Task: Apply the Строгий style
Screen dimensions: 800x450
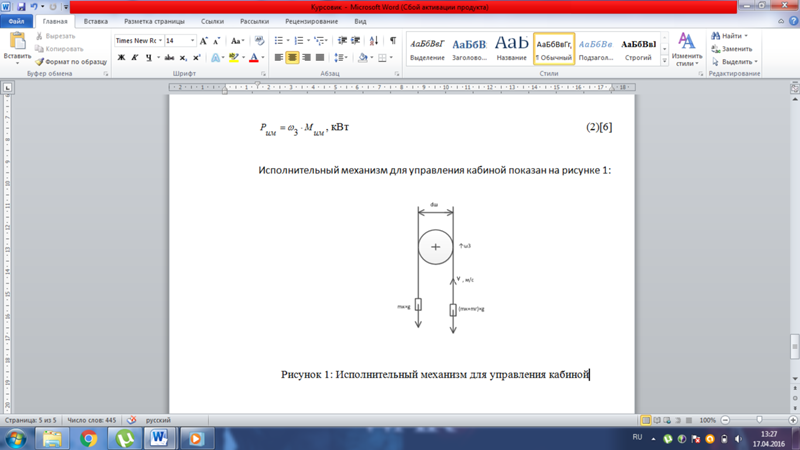Action: click(638, 49)
